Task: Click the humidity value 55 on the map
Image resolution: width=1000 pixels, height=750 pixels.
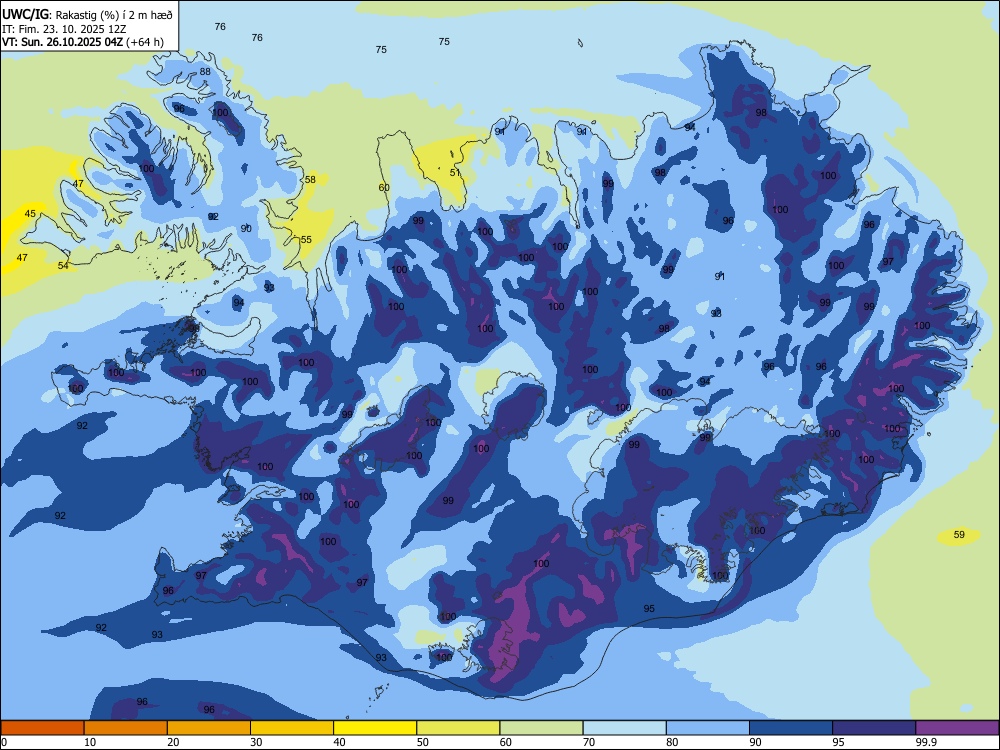Action: pos(306,240)
